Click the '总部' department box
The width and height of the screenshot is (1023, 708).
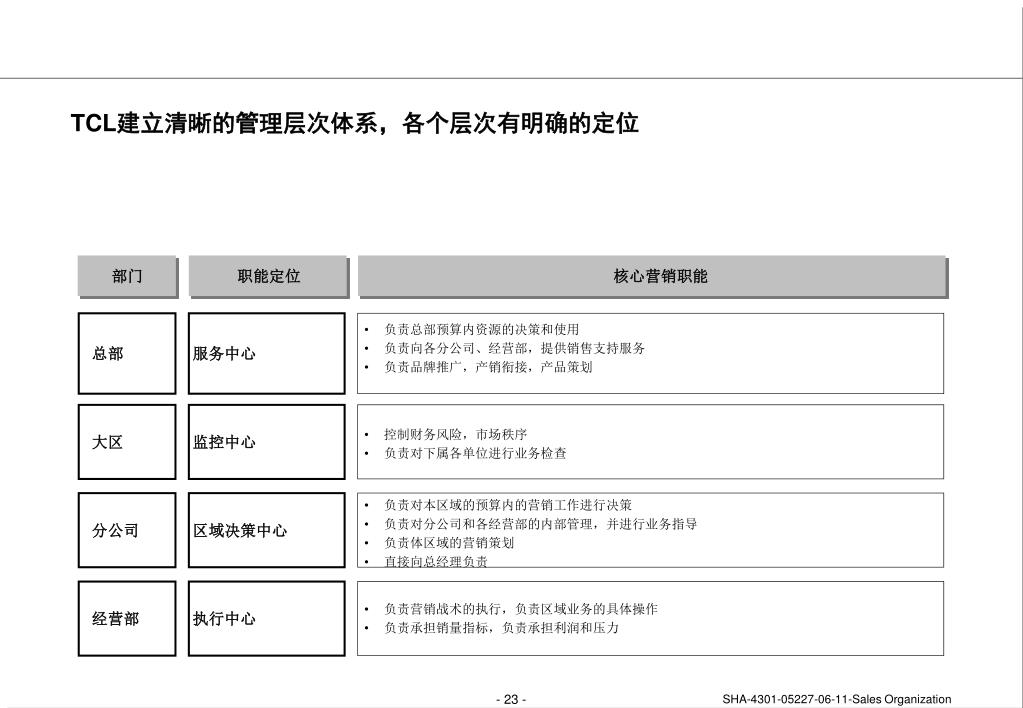tap(127, 353)
